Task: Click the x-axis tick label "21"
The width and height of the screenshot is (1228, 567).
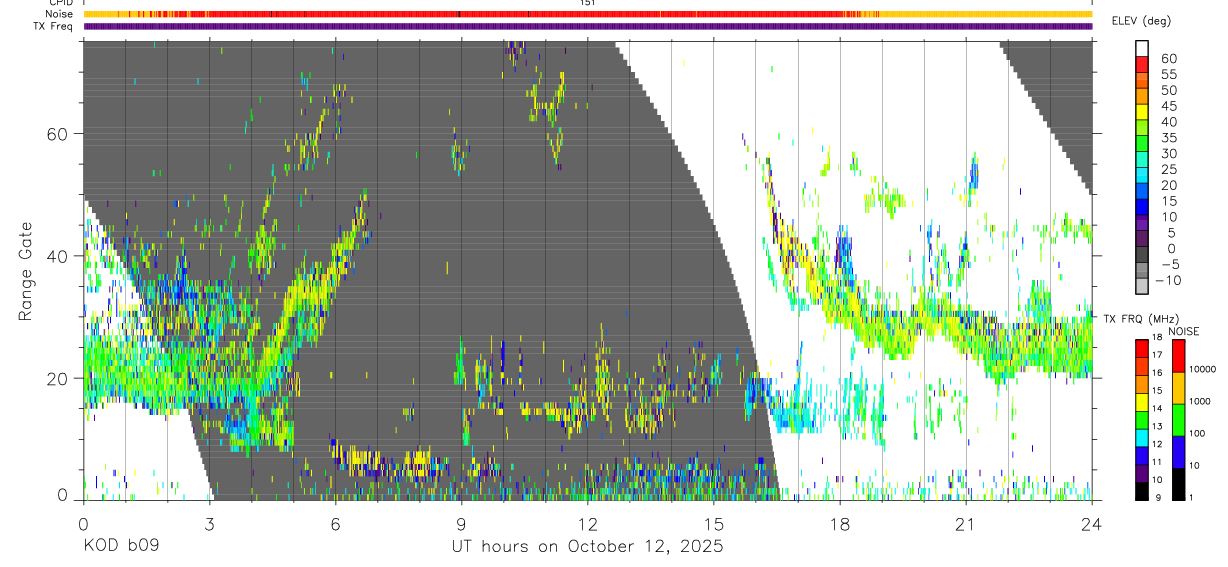Action: point(966,523)
